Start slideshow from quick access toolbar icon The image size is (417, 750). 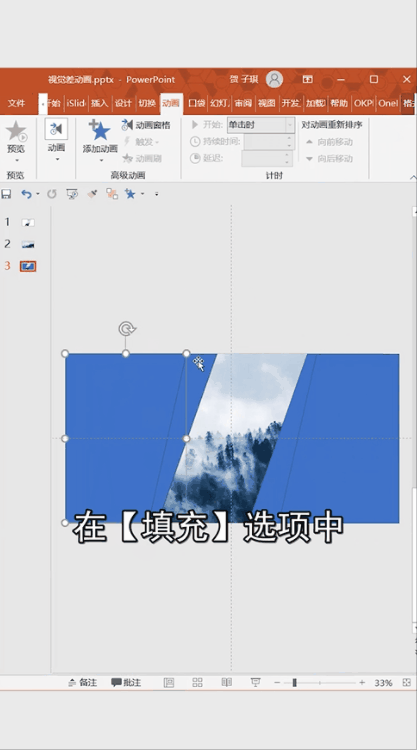pos(72,194)
